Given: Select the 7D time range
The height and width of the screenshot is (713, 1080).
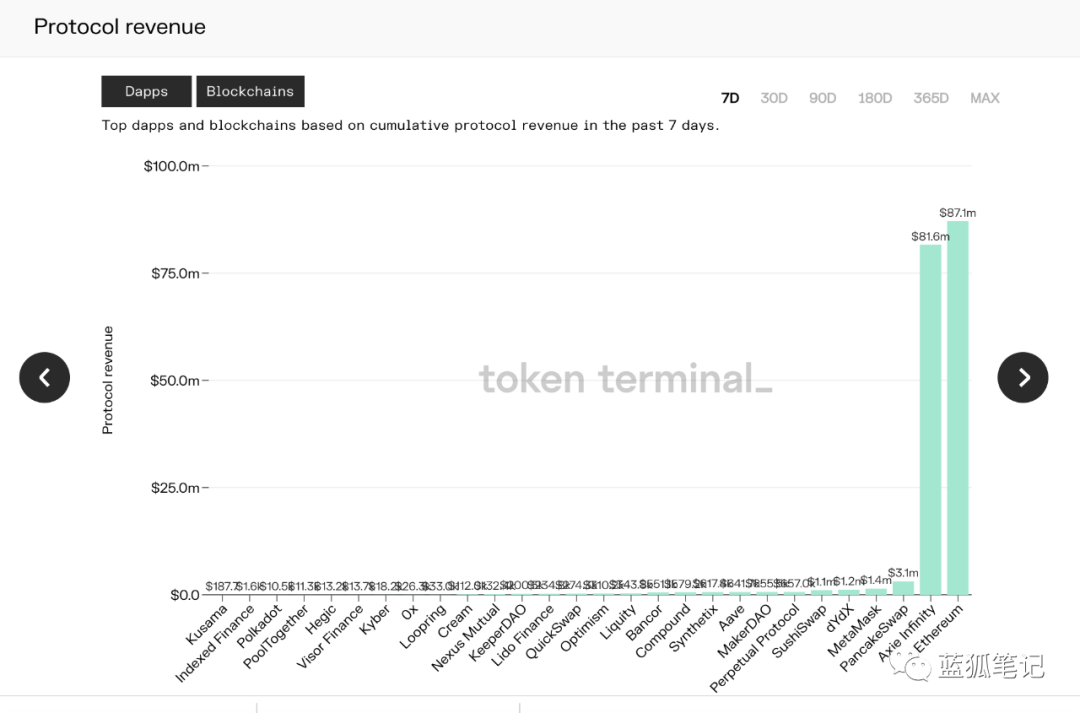Looking at the screenshot, I should (730, 98).
